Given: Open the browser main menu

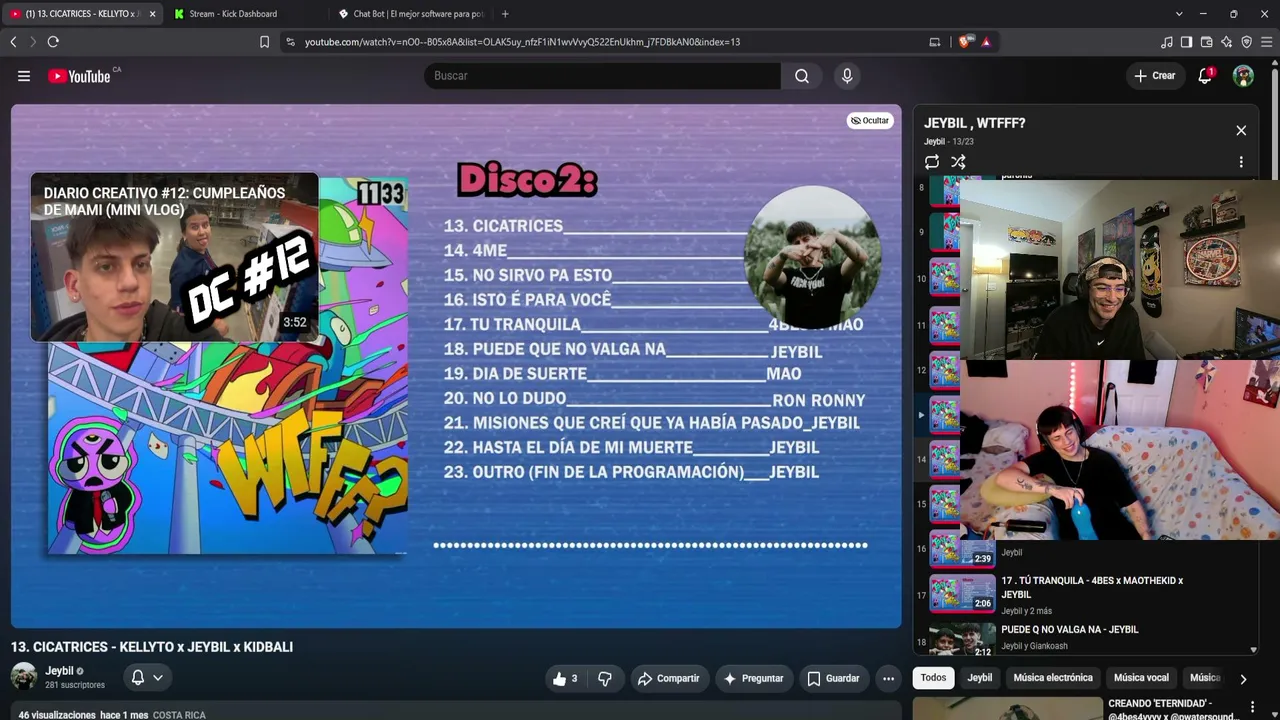Looking at the screenshot, I should (x=1266, y=42).
